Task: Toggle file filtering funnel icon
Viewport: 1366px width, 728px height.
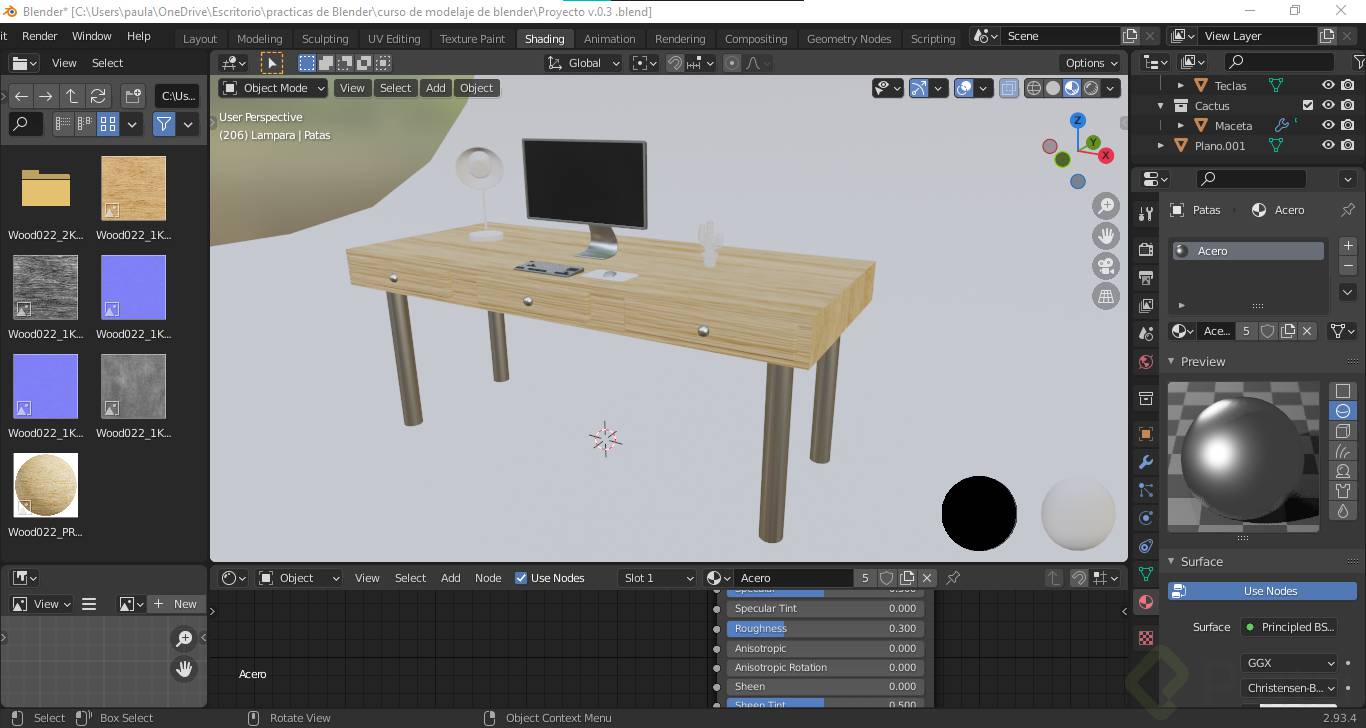Action: point(164,124)
